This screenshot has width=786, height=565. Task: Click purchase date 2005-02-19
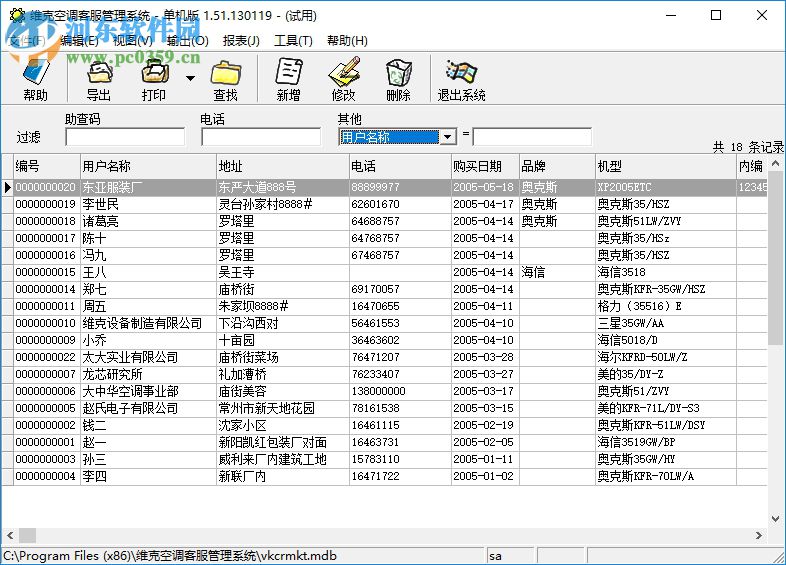pos(485,426)
